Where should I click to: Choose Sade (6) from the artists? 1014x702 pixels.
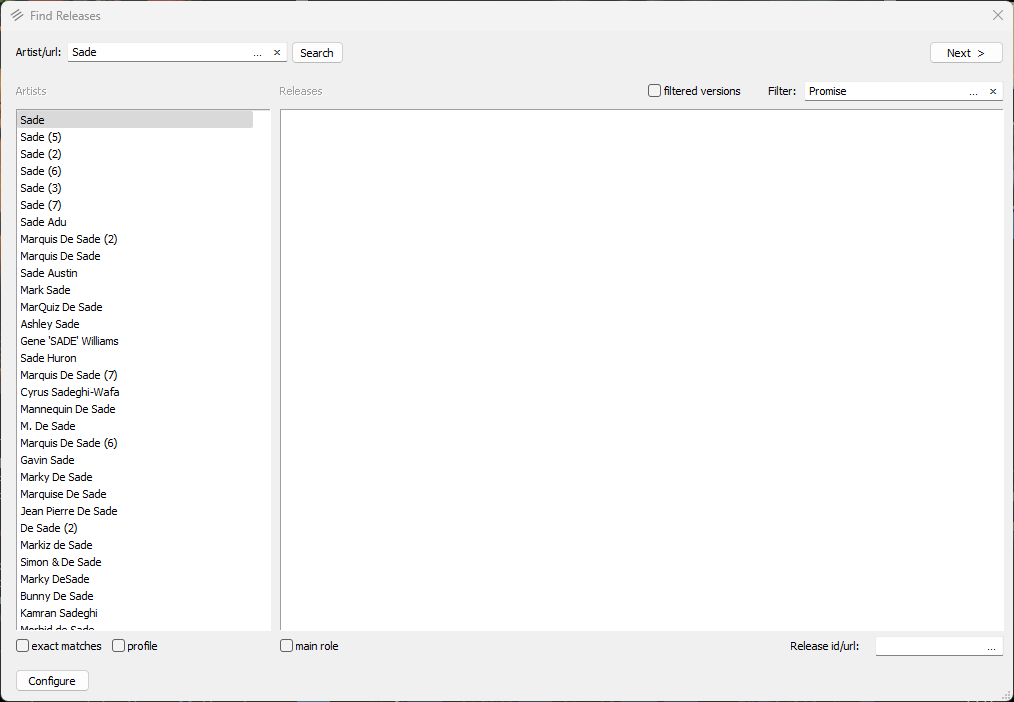135,171
